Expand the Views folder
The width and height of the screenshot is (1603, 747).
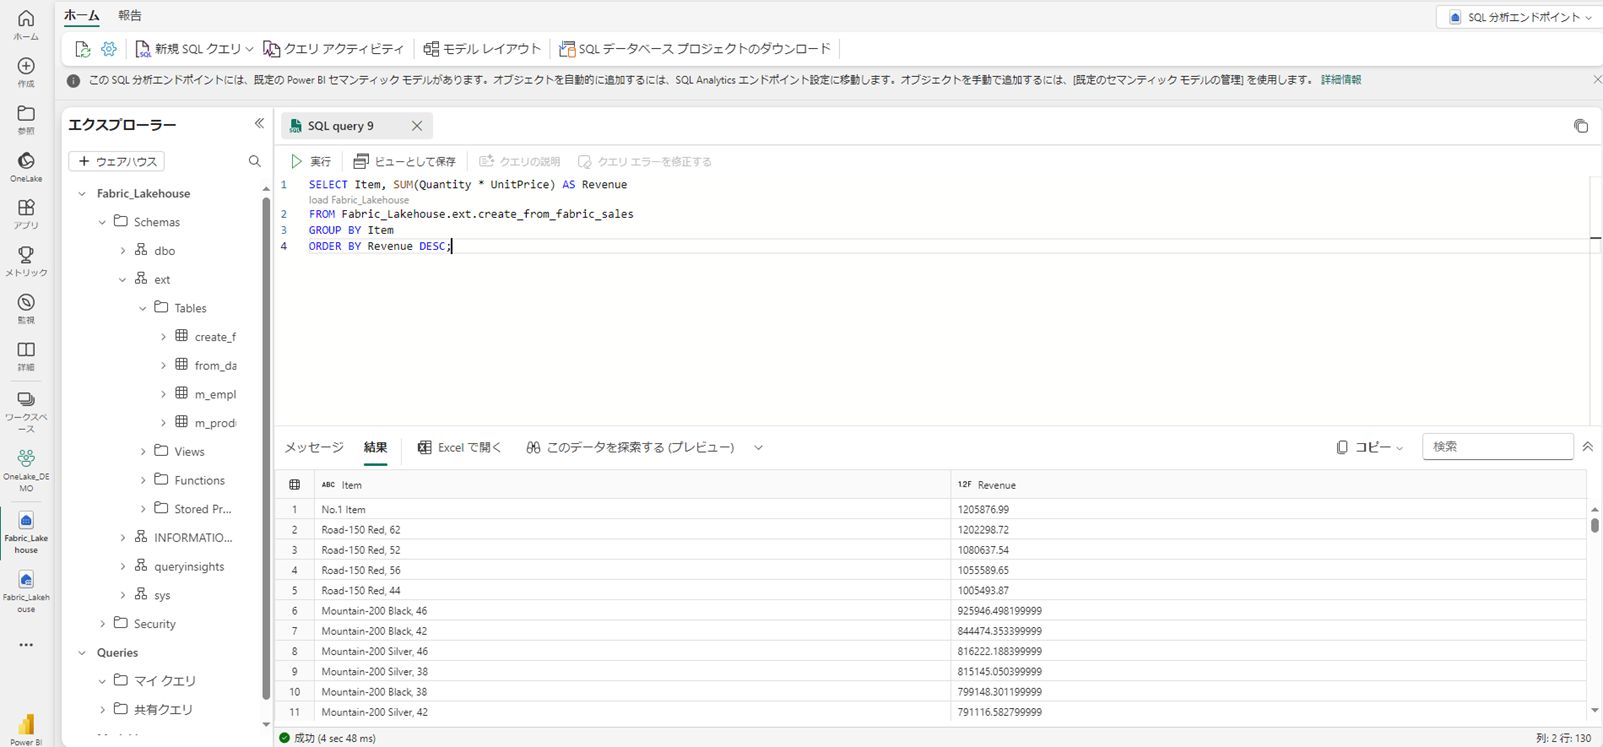pos(142,452)
